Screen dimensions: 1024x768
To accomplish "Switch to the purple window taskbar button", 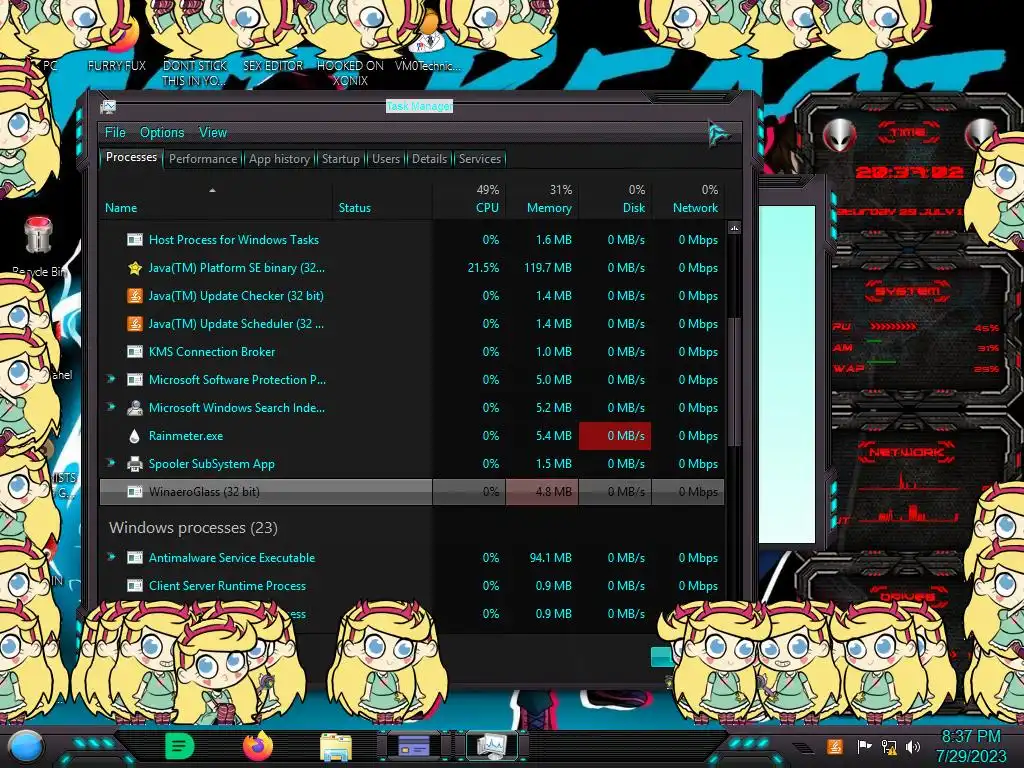I will (413, 746).
